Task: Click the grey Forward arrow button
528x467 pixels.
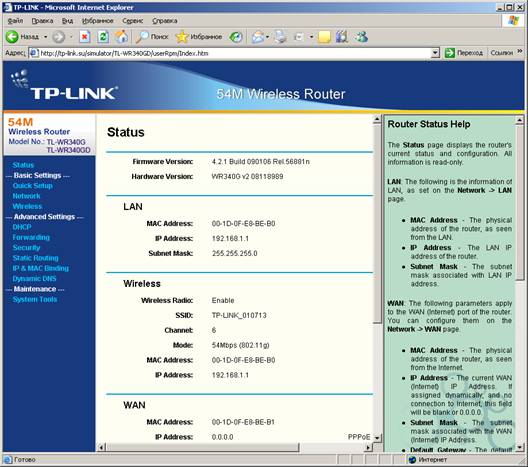Action: 59,37
